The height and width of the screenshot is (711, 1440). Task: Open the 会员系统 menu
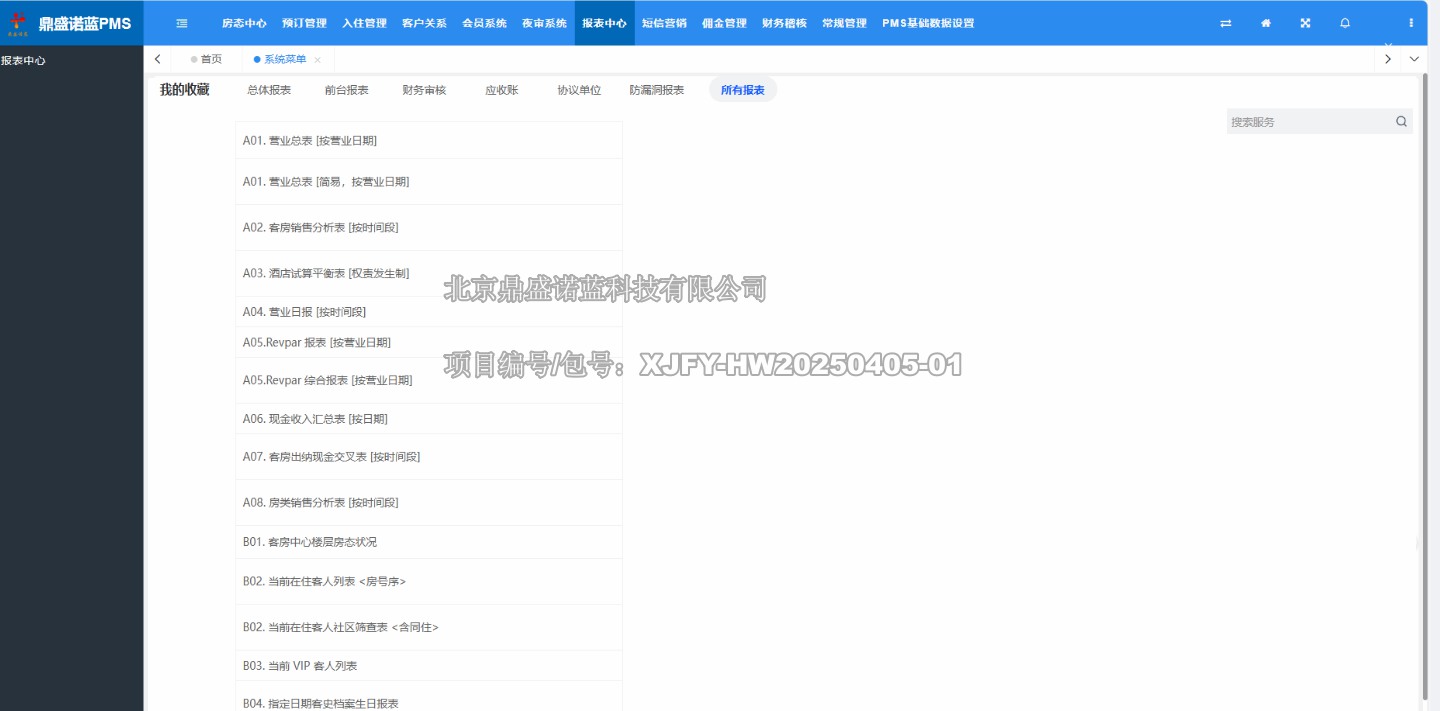[484, 23]
